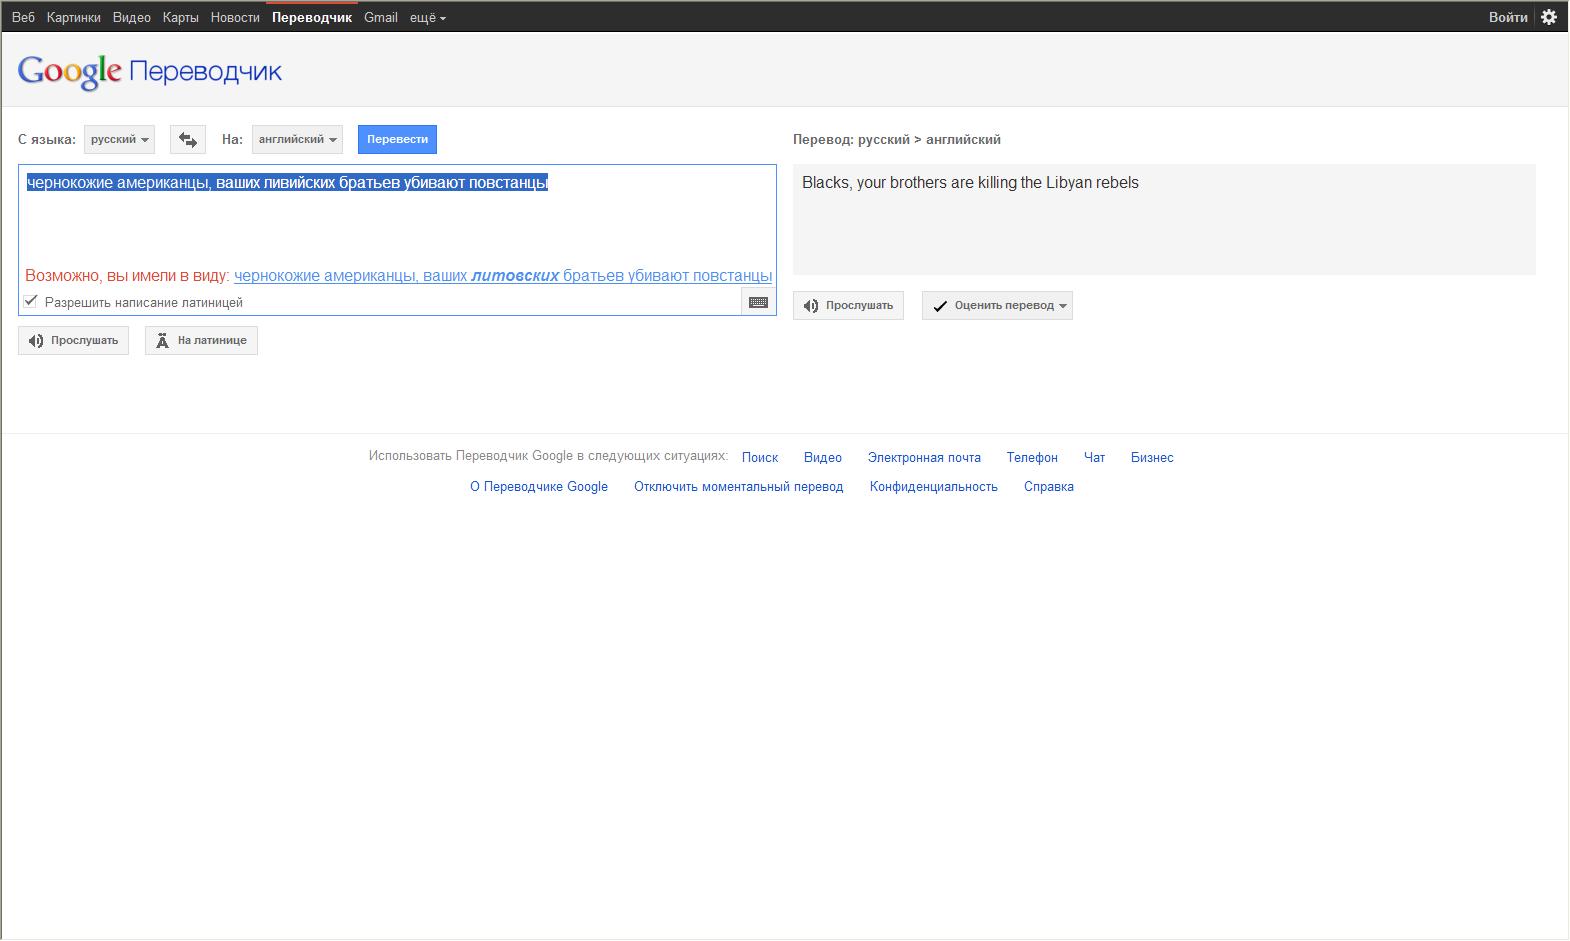This screenshot has height=941, width=1570.
Task: Open the Справка help link
Action: click(1049, 487)
